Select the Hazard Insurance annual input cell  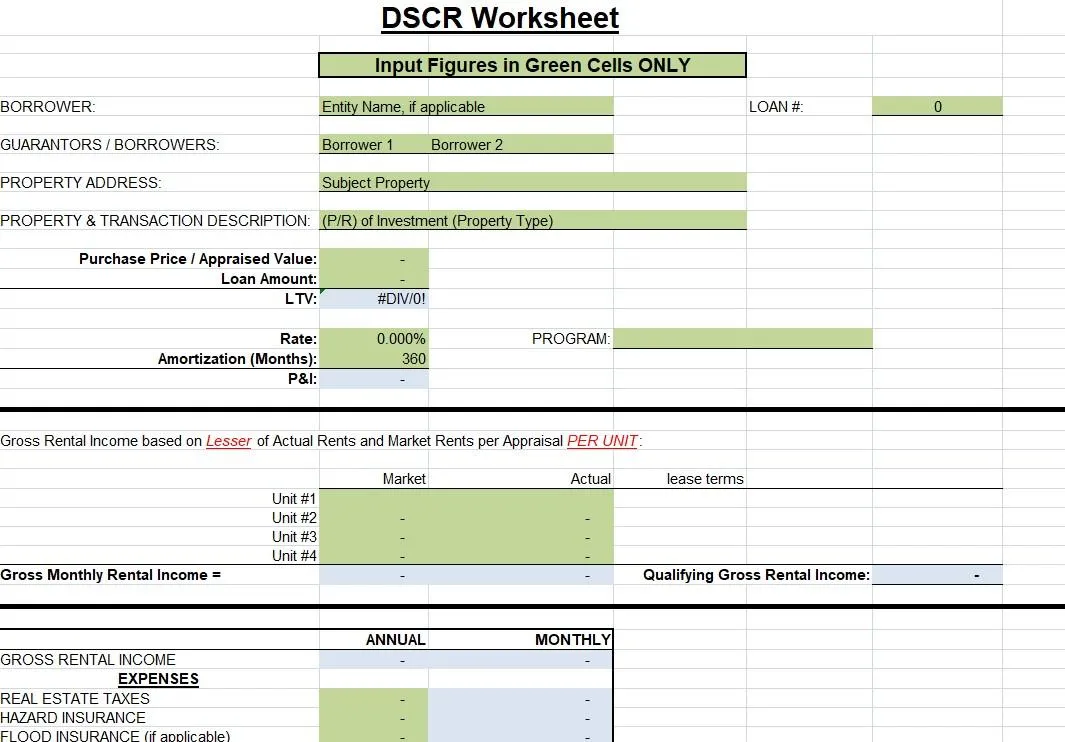coord(374,718)
